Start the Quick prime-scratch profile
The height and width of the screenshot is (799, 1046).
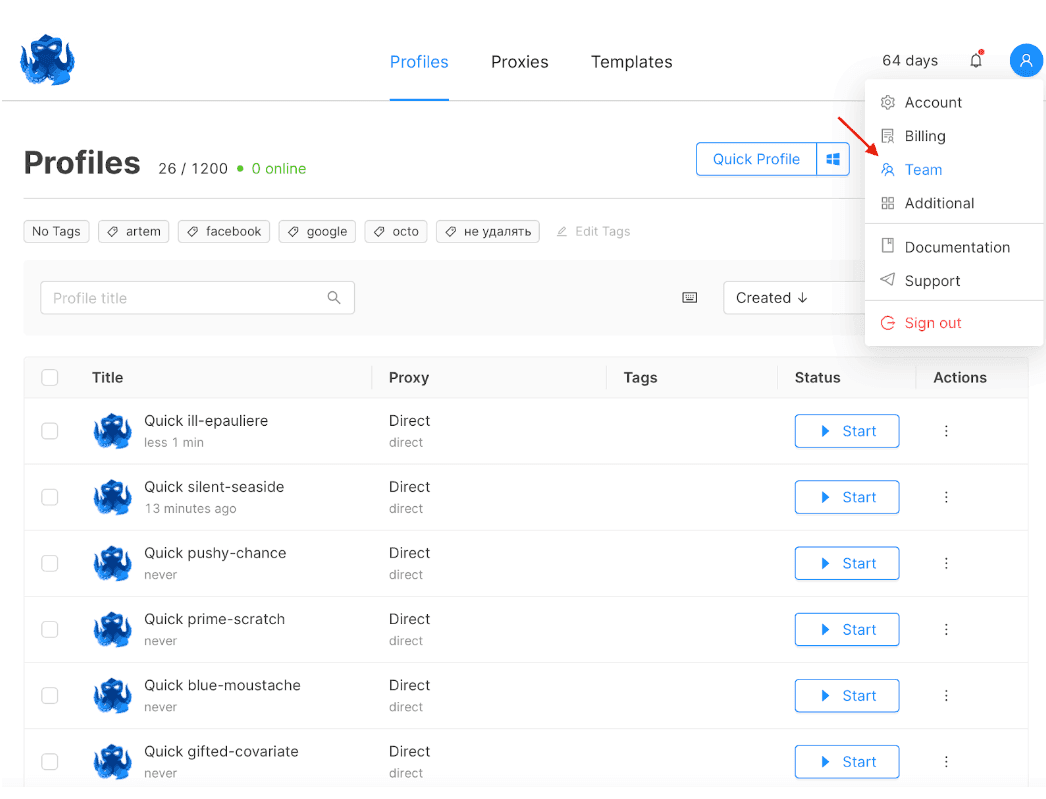coord(846,629)
